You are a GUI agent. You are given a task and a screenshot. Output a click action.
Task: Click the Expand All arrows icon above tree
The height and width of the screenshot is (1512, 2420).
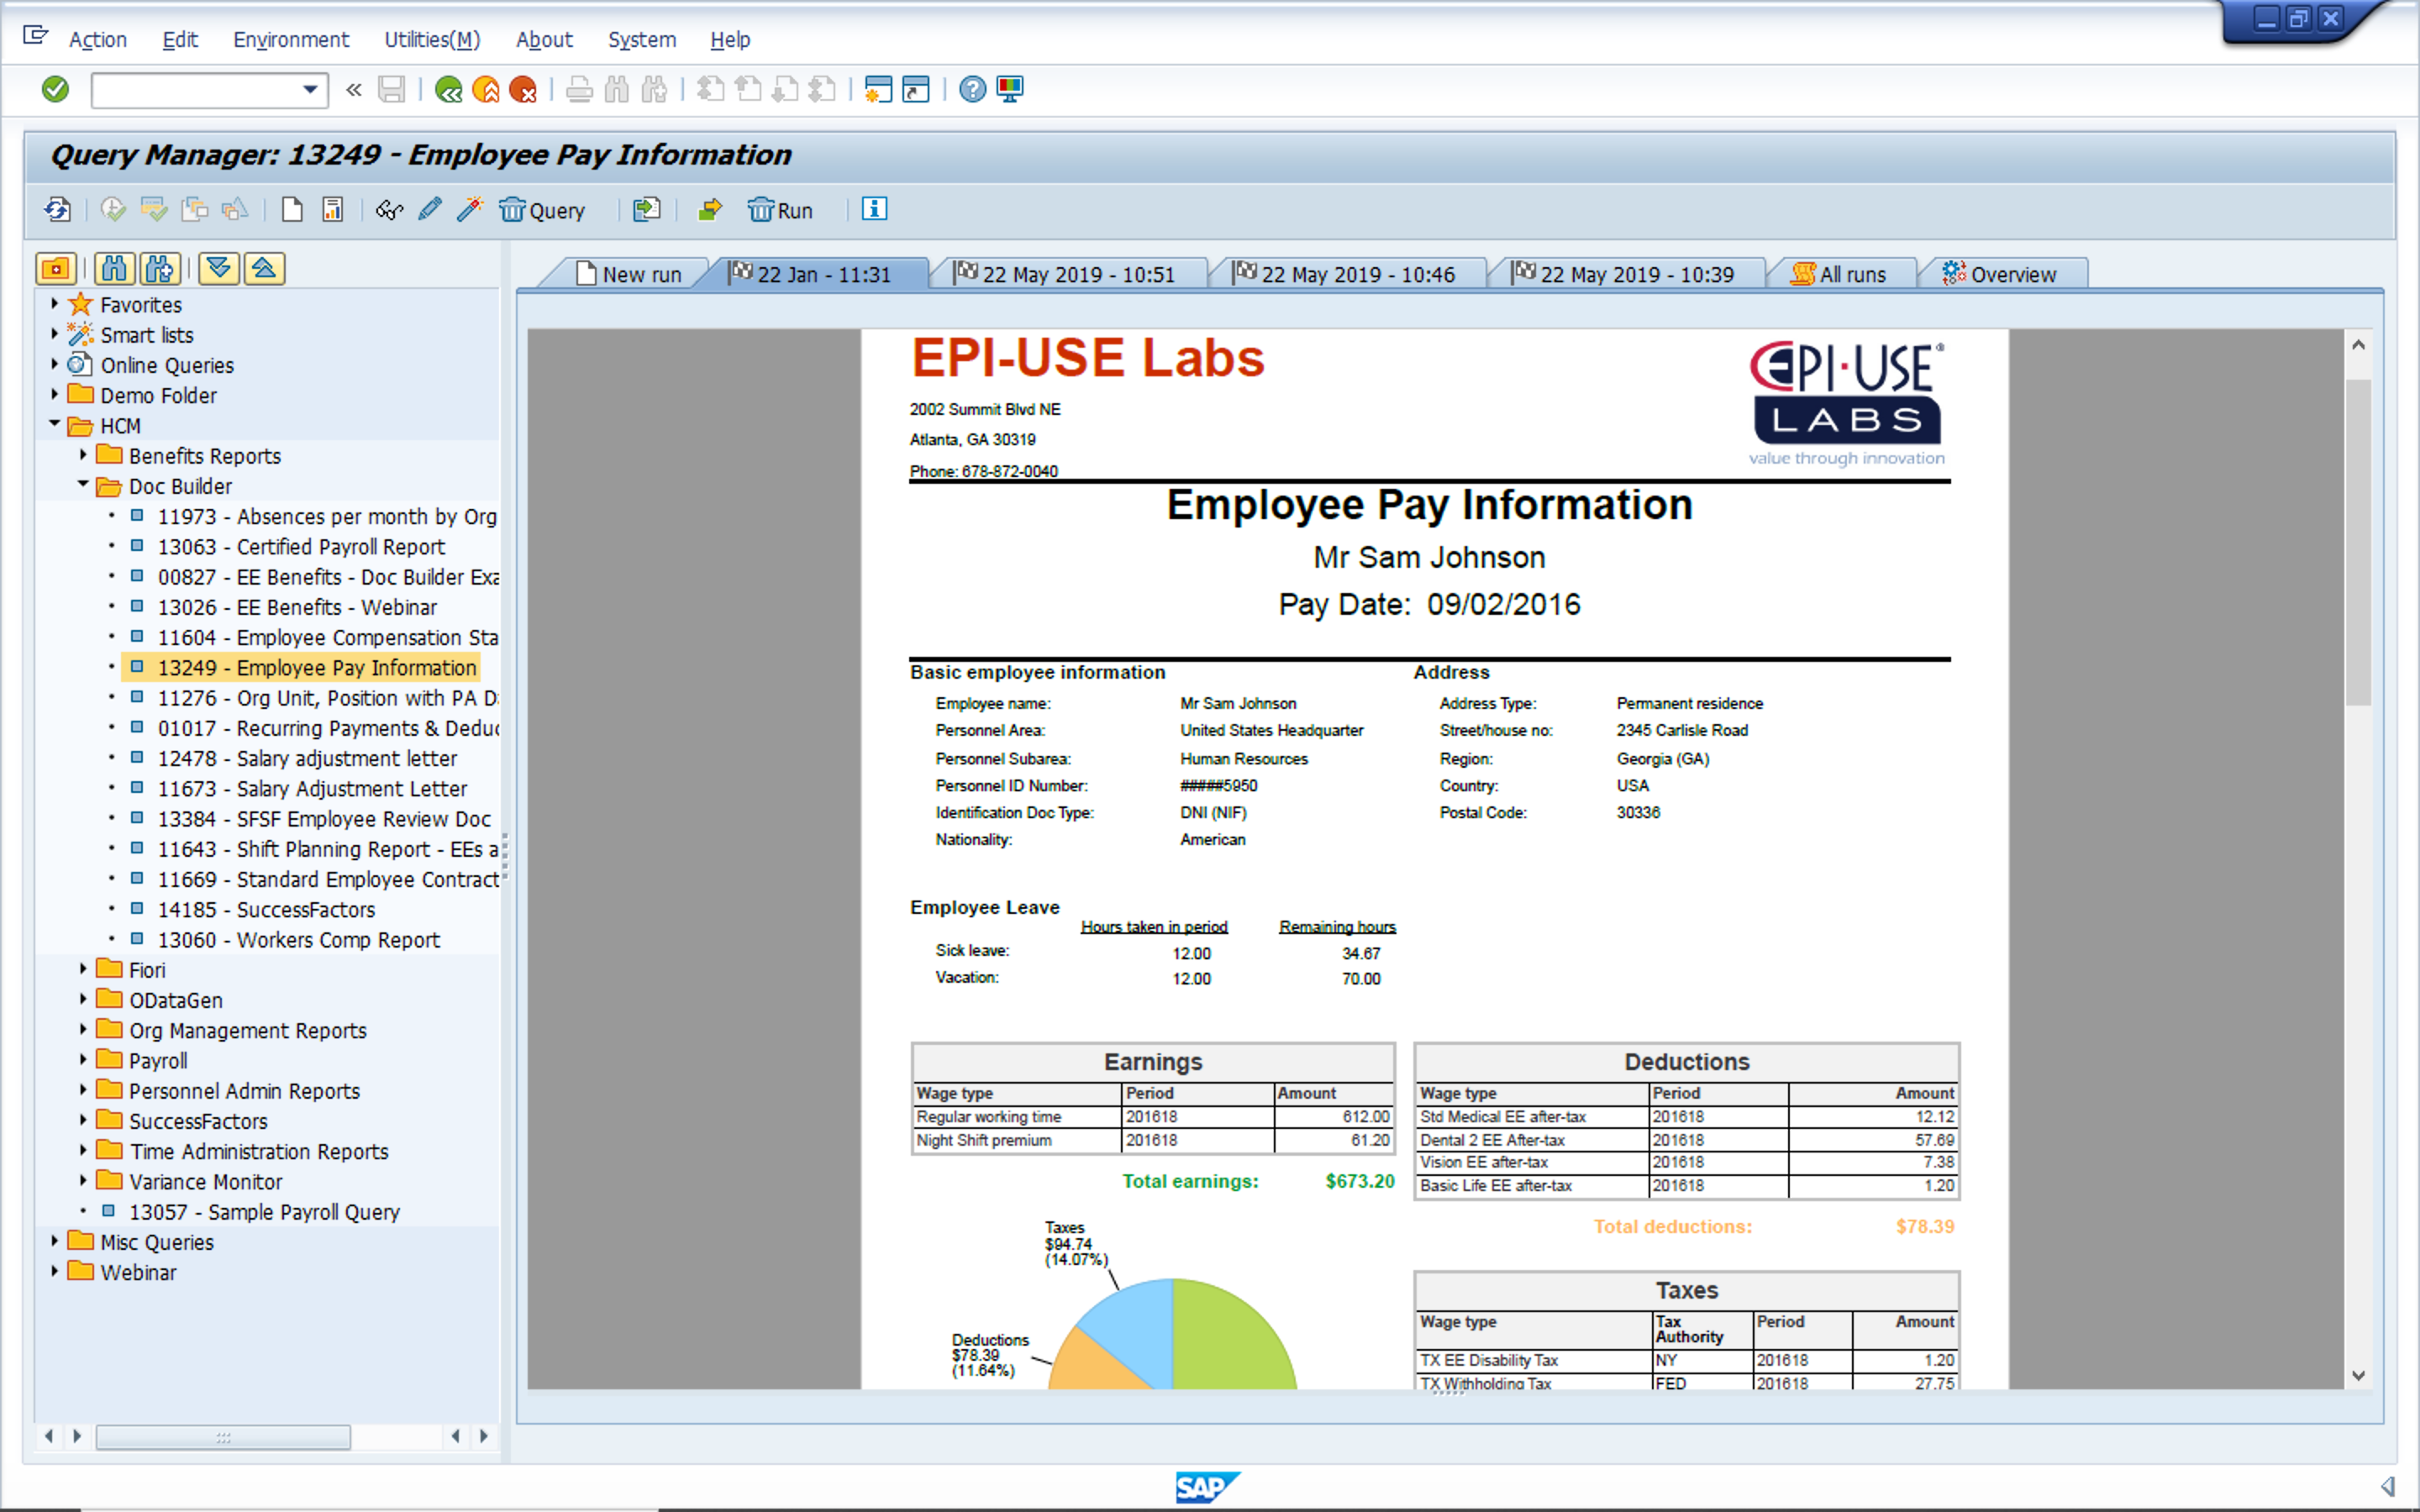(x=219, y=268)
